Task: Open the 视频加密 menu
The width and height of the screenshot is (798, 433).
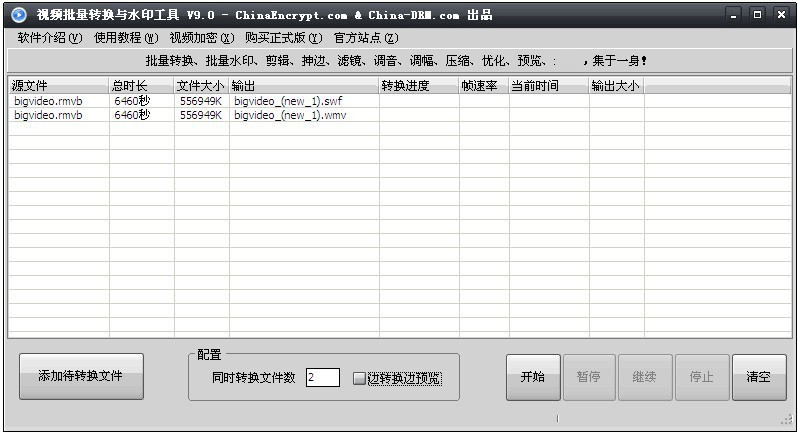Action: tap(202, 38)
